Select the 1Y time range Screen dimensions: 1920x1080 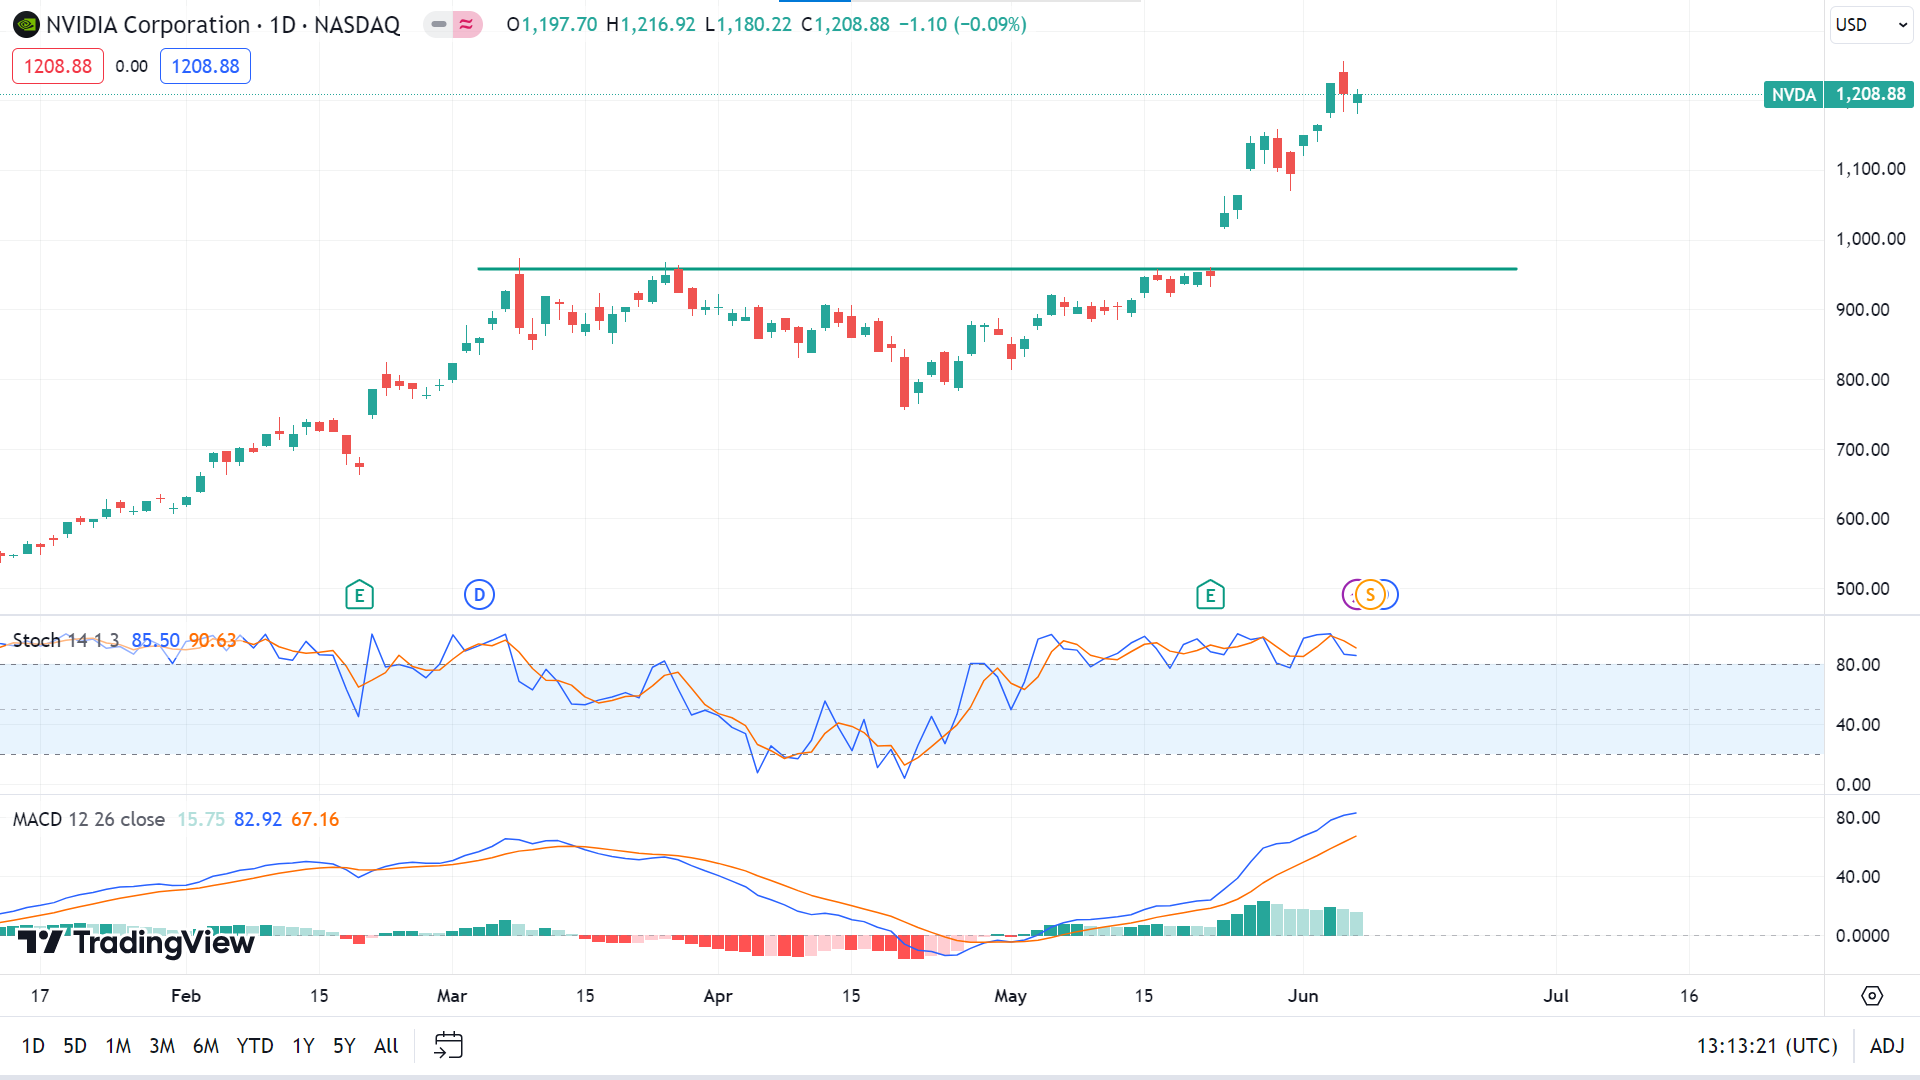point(303,1046)
